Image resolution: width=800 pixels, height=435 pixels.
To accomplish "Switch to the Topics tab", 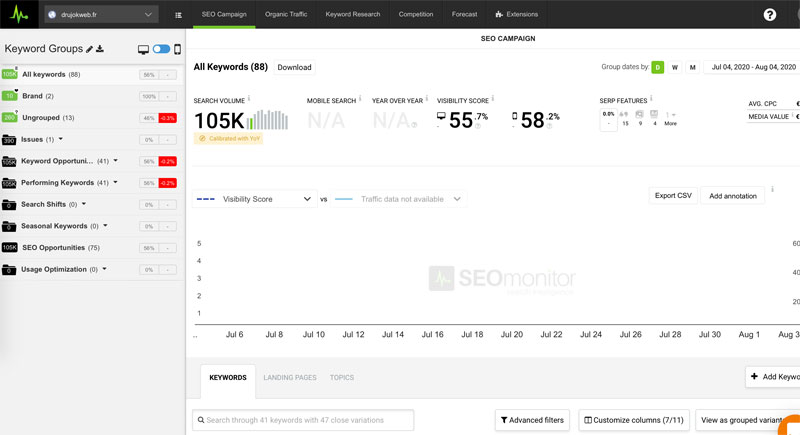I will 342,377.
